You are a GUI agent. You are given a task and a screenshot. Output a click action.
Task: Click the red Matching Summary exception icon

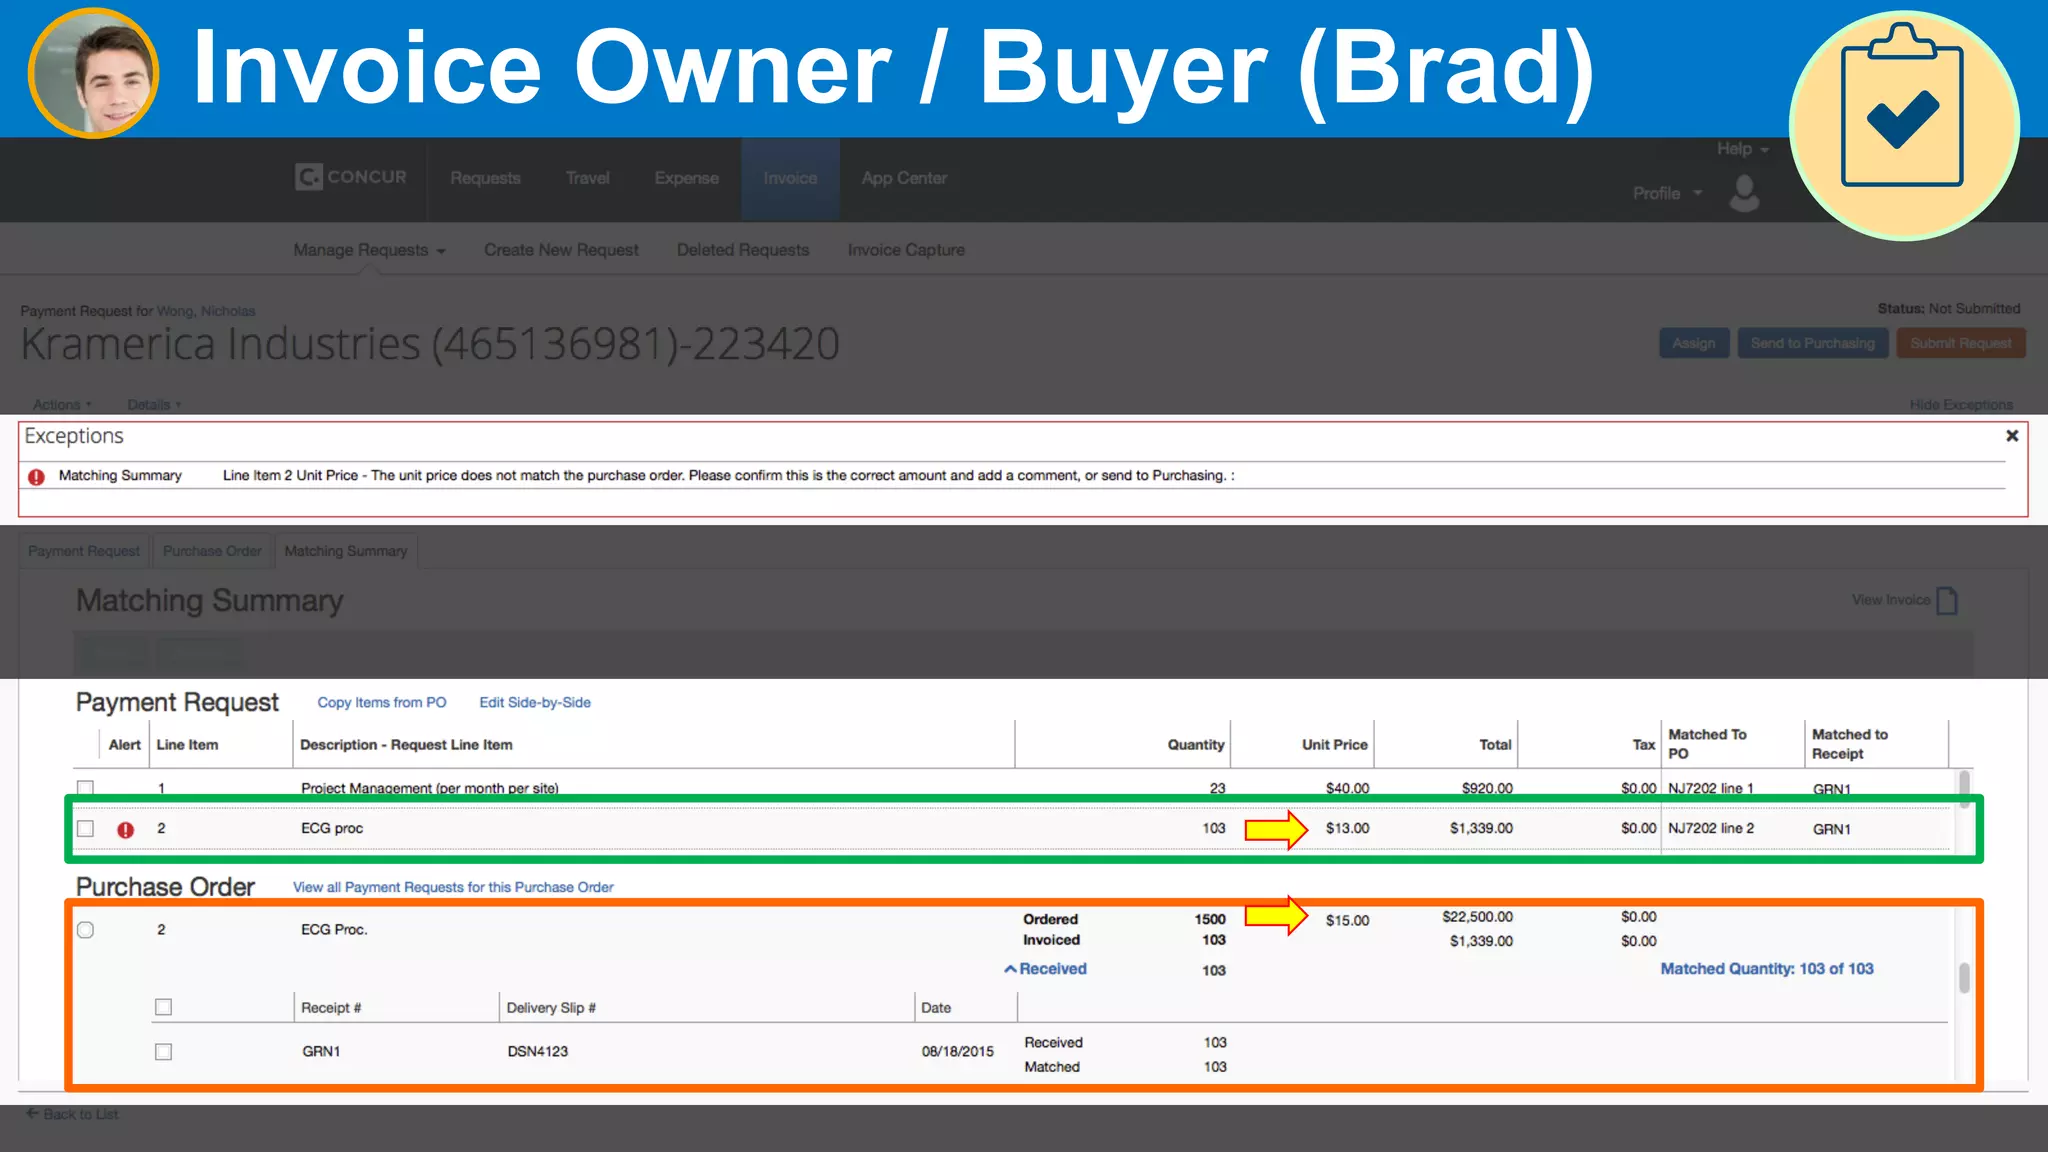point(36,477)
